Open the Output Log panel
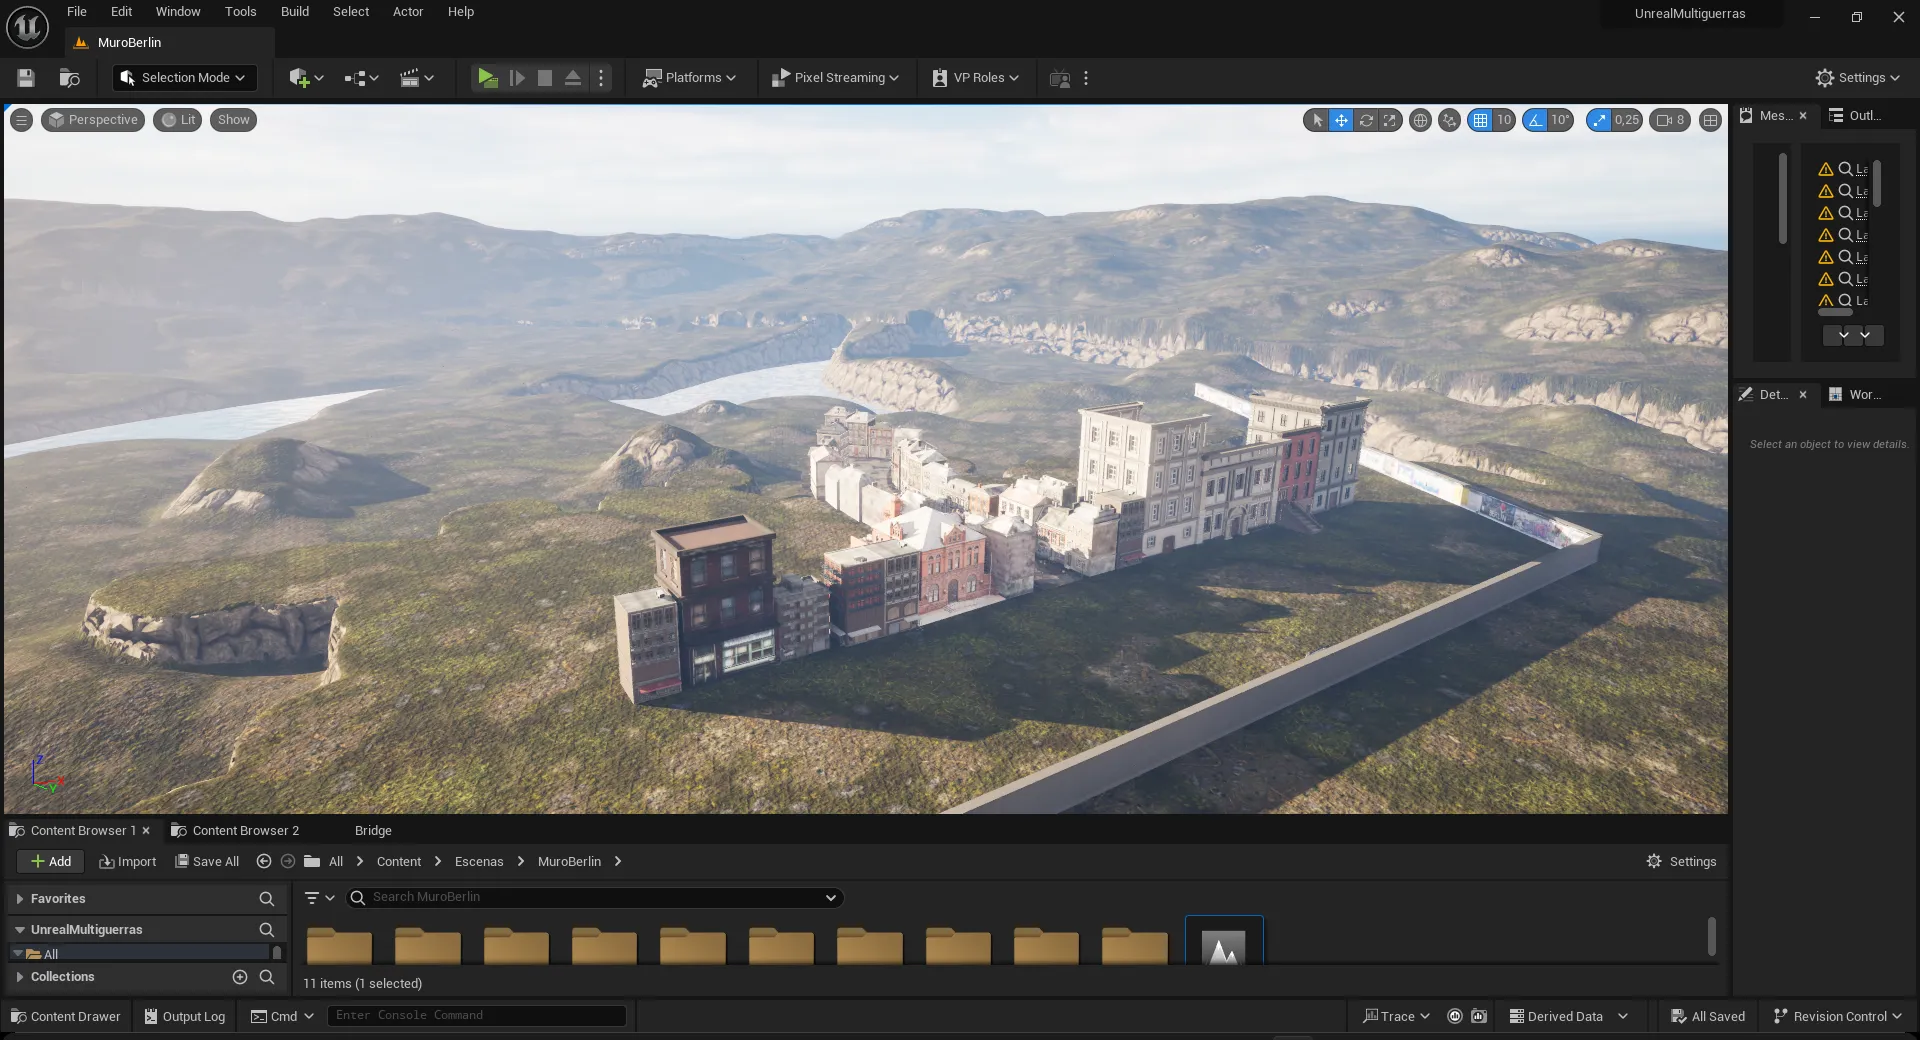1920x1040 pixels. point(185,1017)
